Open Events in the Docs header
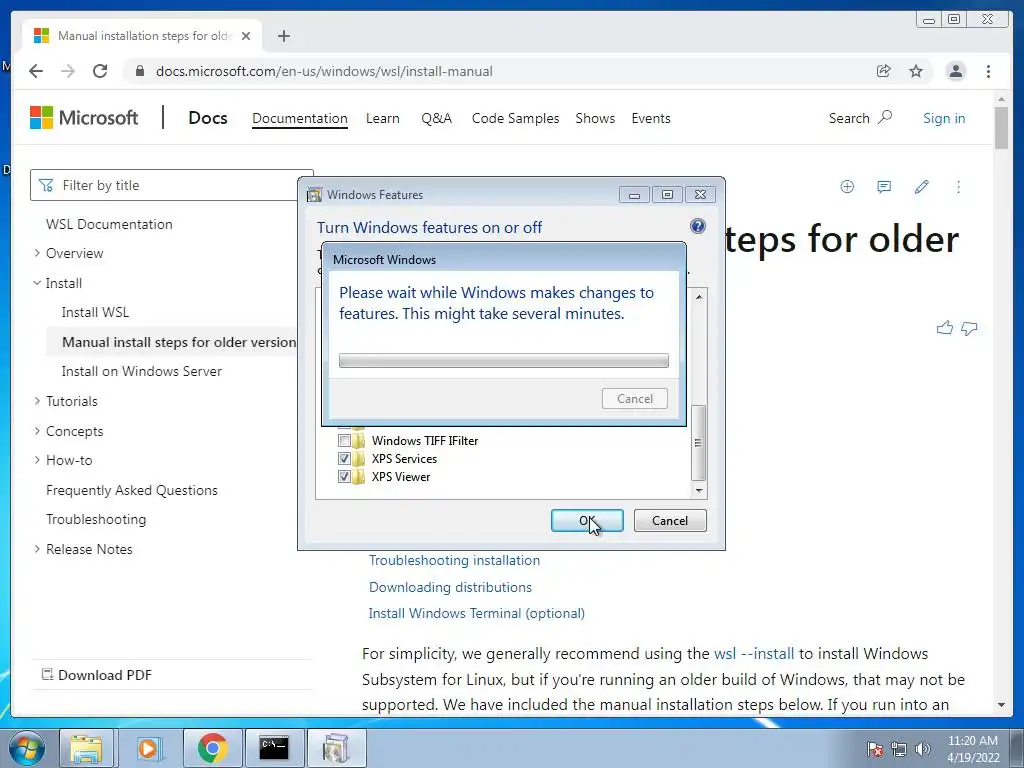The height and width of the screenshot is (768, 1024). point(650,118)
